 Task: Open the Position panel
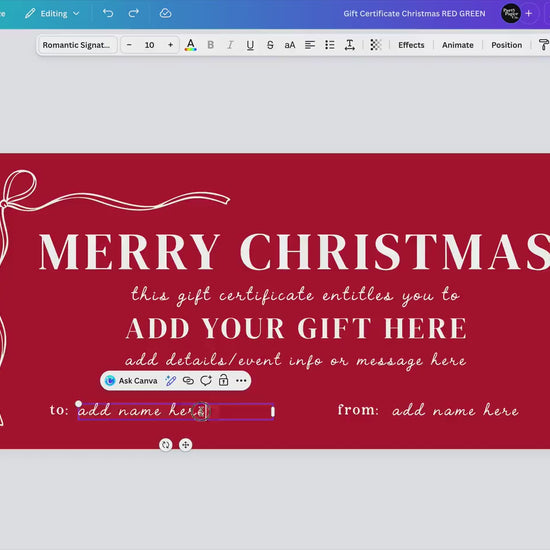point(507,45)
